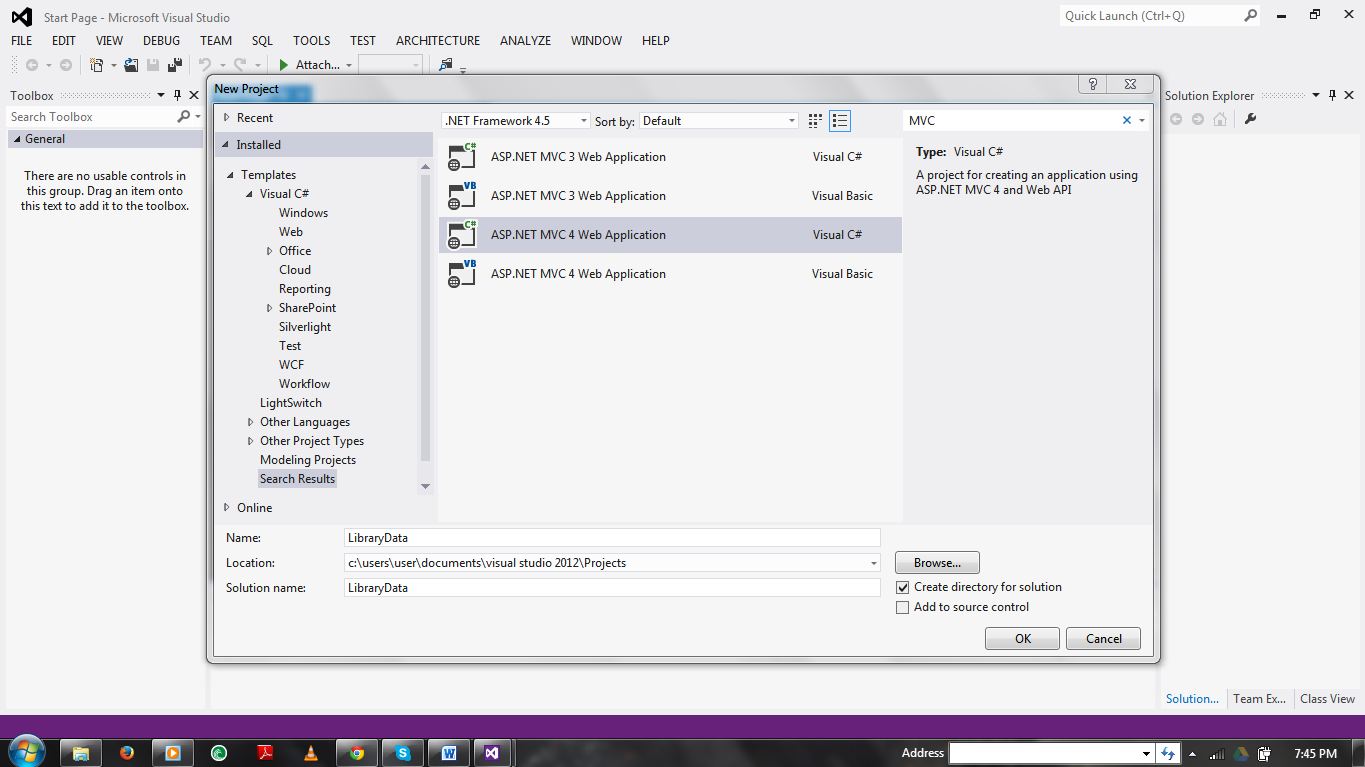Open the ARCHITECTURE menu
Image resolution: width=1365 pixels, height=767 pixels.
[438, 41]
